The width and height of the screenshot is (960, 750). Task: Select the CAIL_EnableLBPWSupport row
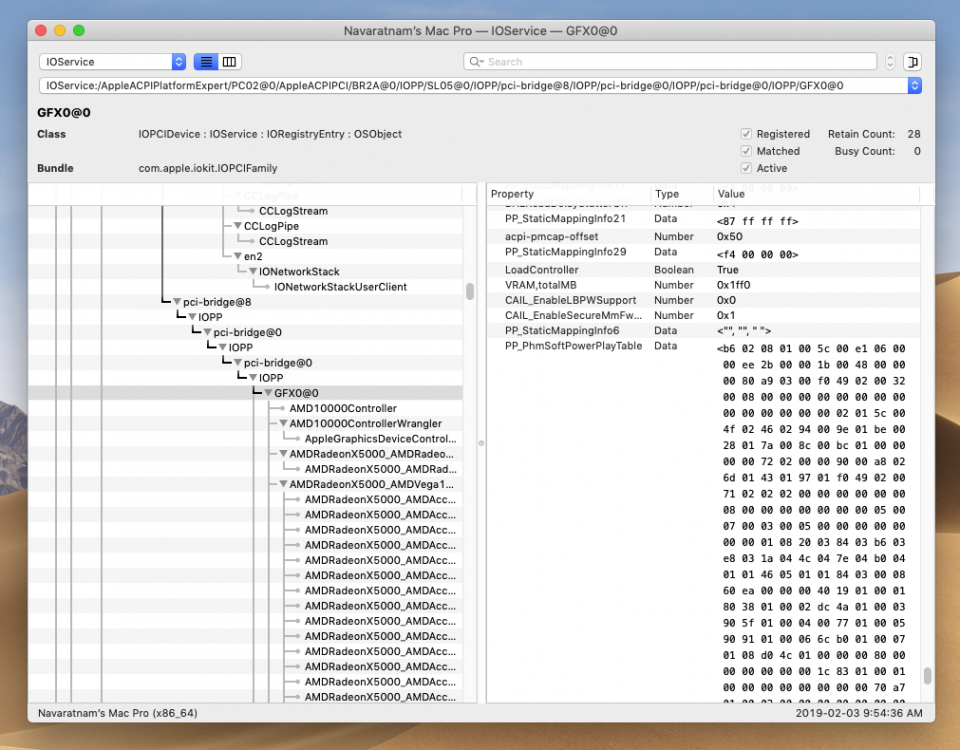[x=704, y=301]
